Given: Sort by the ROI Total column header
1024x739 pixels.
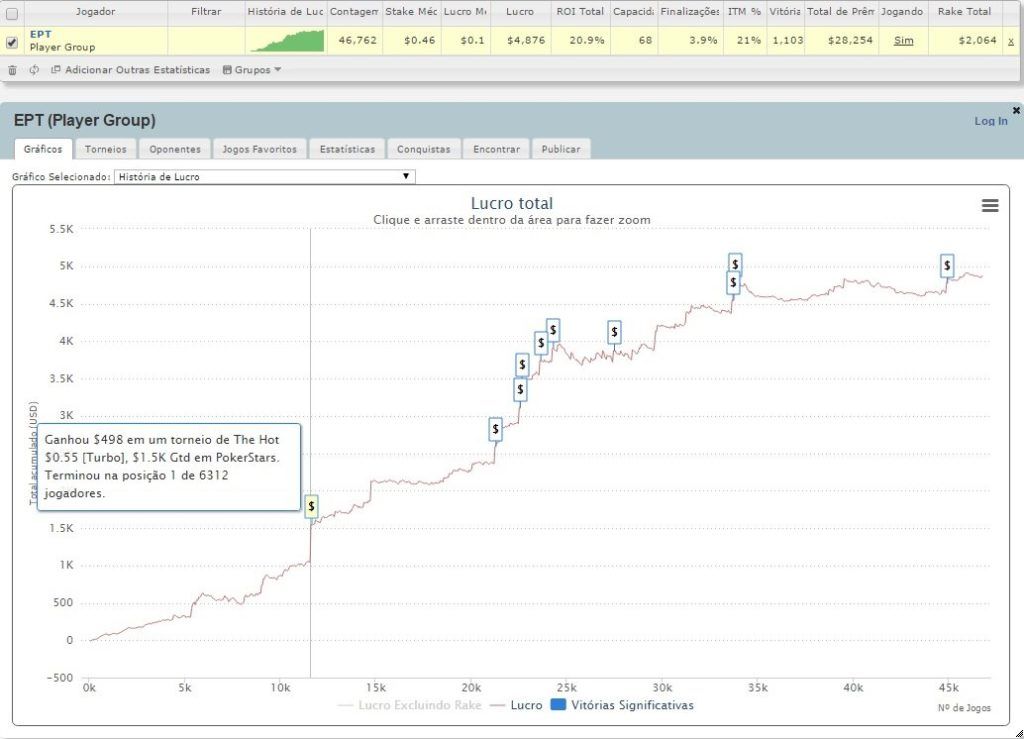Looking at the screenshot, I should pos(580,12).
